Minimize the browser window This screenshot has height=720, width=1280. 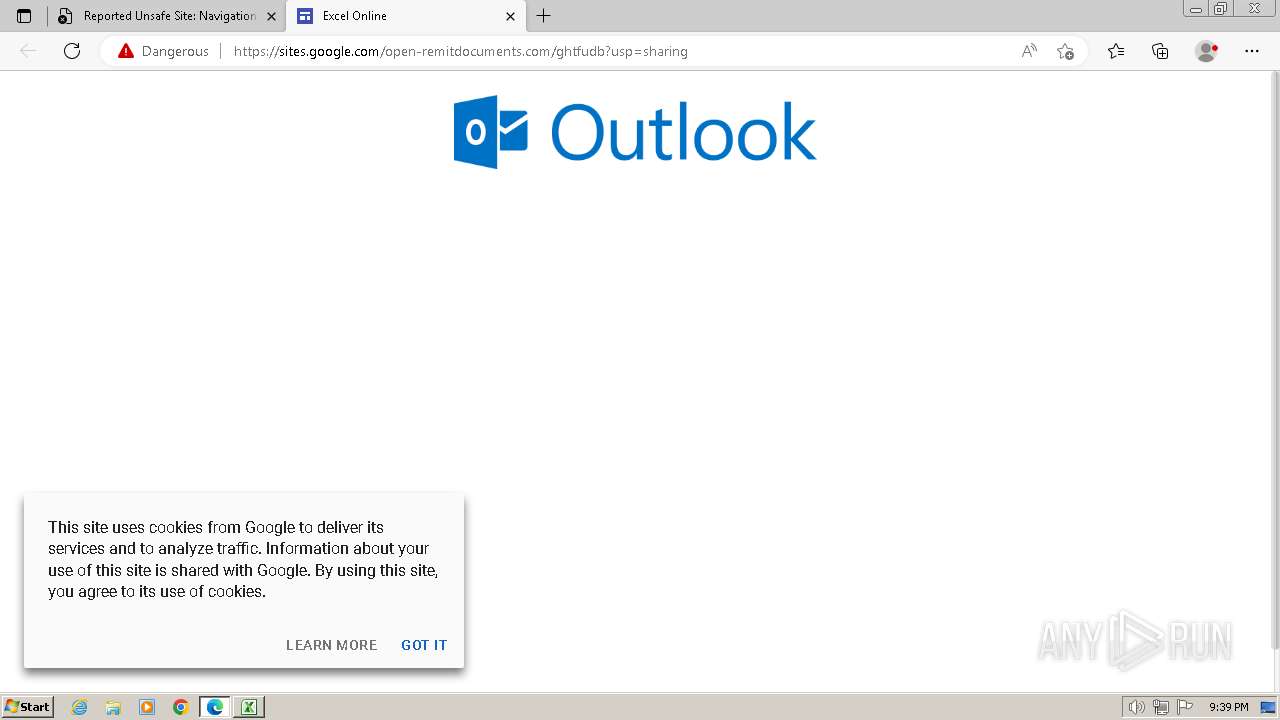click(x=1197, y=9)
